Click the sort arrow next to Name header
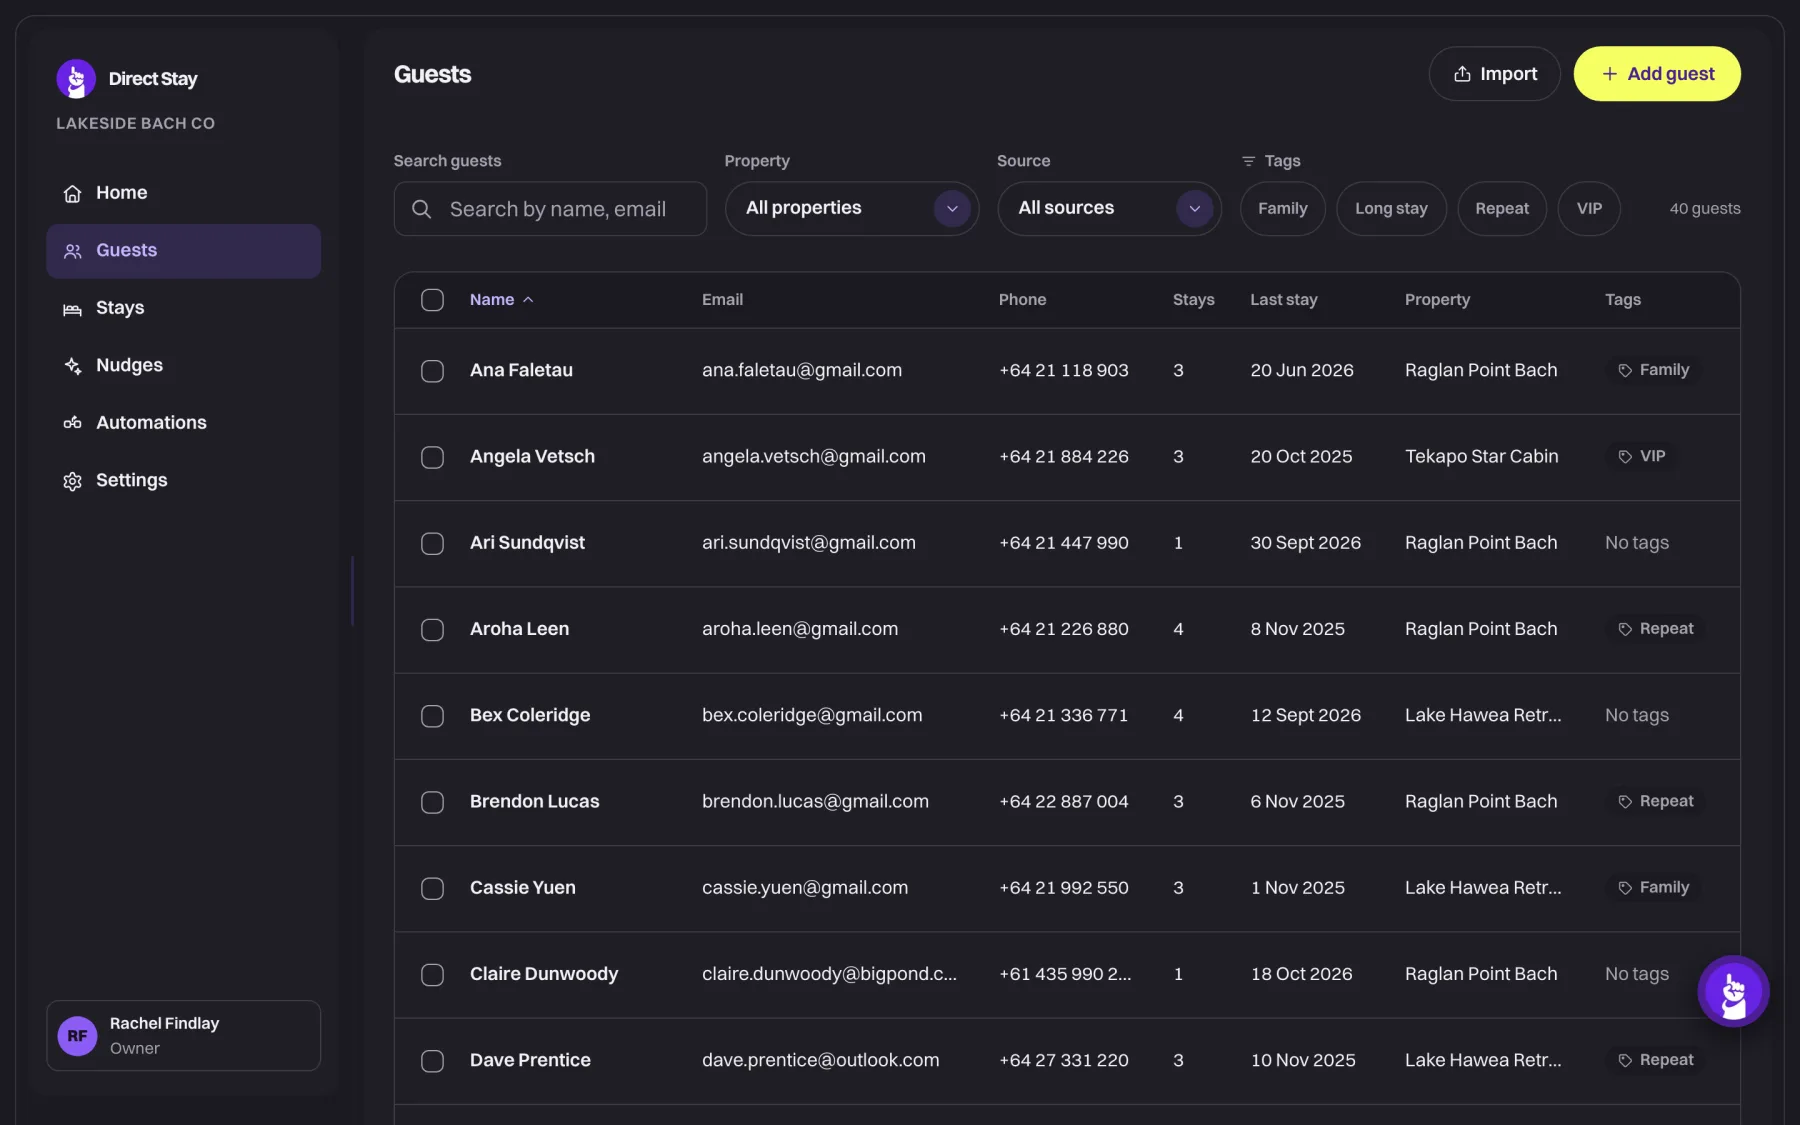This screenshot has height=1125, width=1800. pyautogui.click(x=528, y=300)
